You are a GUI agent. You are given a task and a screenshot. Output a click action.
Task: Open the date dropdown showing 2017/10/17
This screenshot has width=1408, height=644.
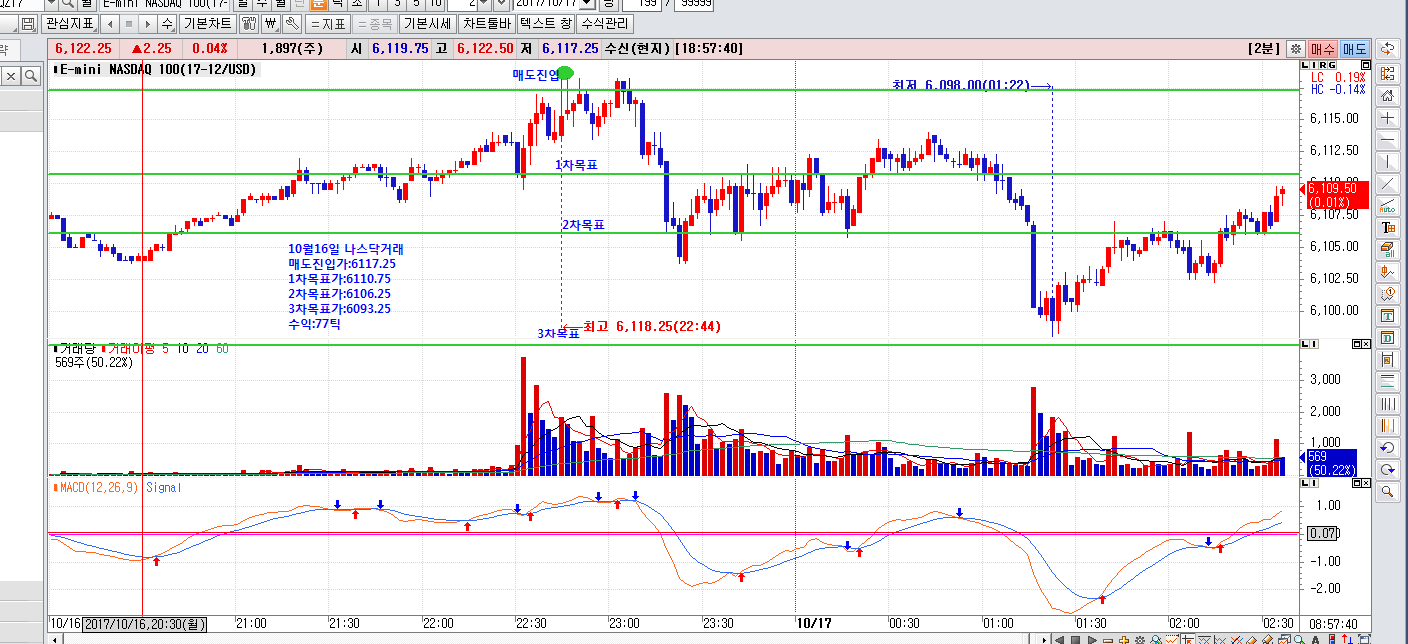click(587, 3)
